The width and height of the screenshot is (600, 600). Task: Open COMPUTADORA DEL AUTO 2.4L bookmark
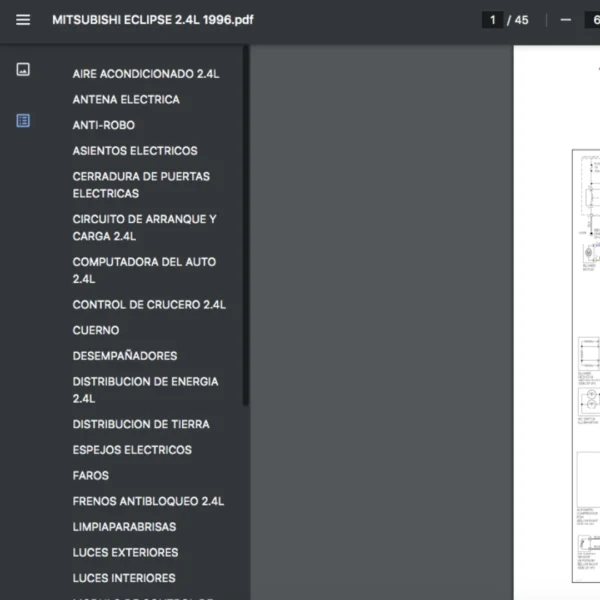pos(144,271)
